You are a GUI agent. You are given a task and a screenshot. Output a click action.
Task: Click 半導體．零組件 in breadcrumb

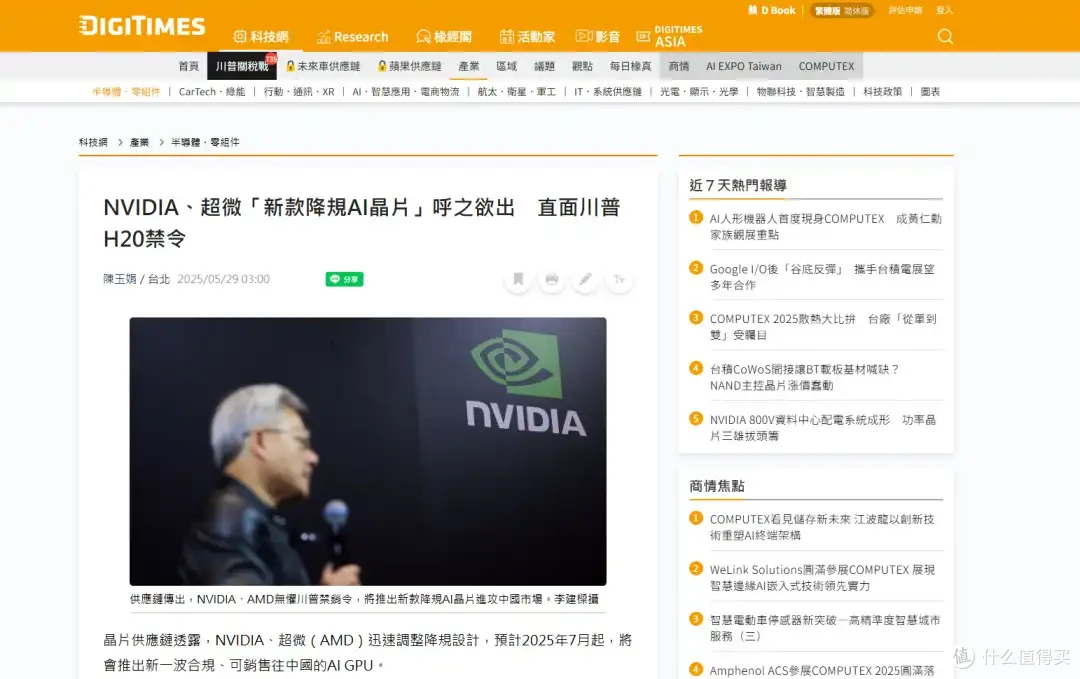[x=205, y=142]
